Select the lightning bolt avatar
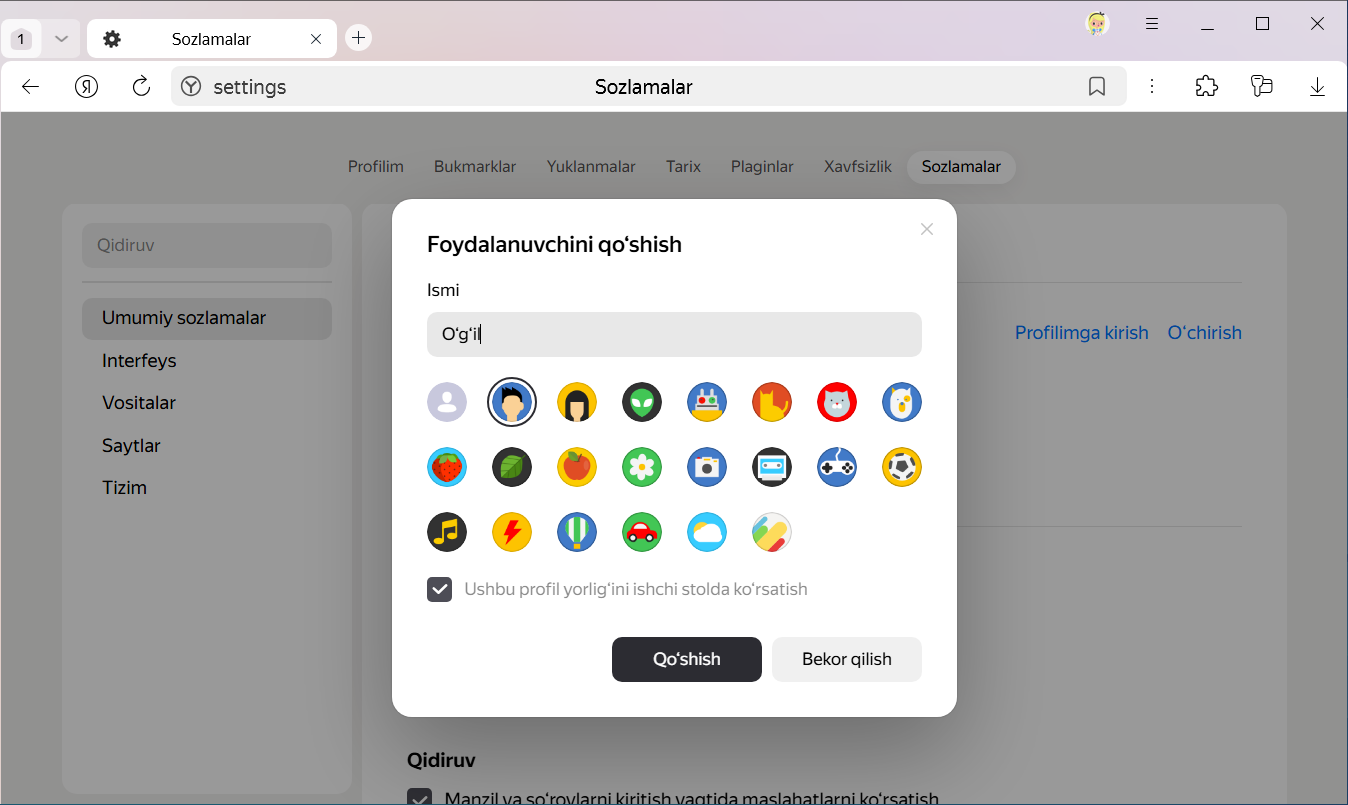1348x805 pixels. (512, 532)
